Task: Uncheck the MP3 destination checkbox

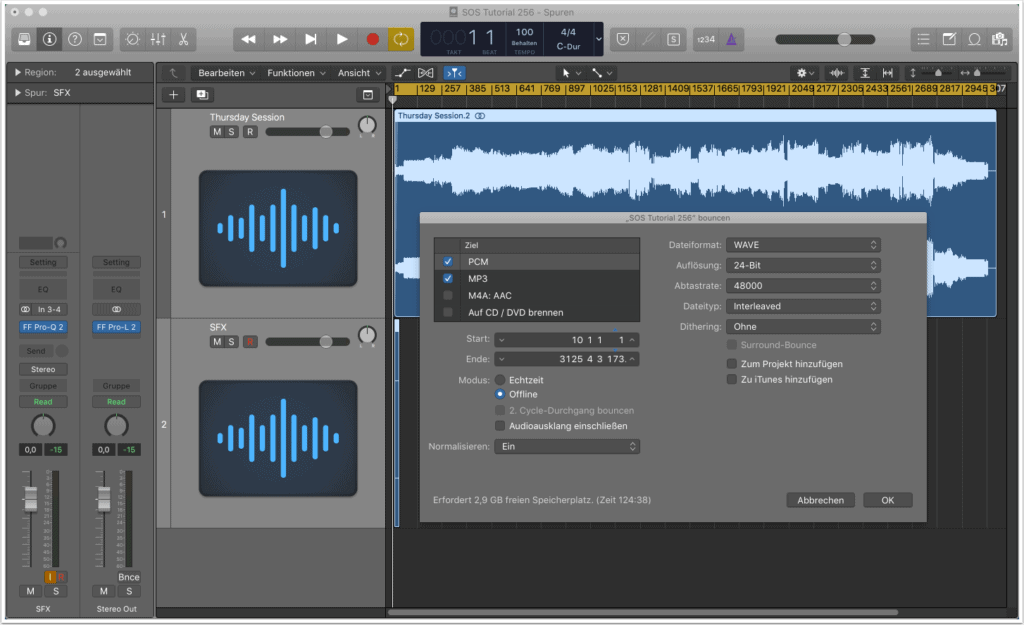Action: pos(448,278)
